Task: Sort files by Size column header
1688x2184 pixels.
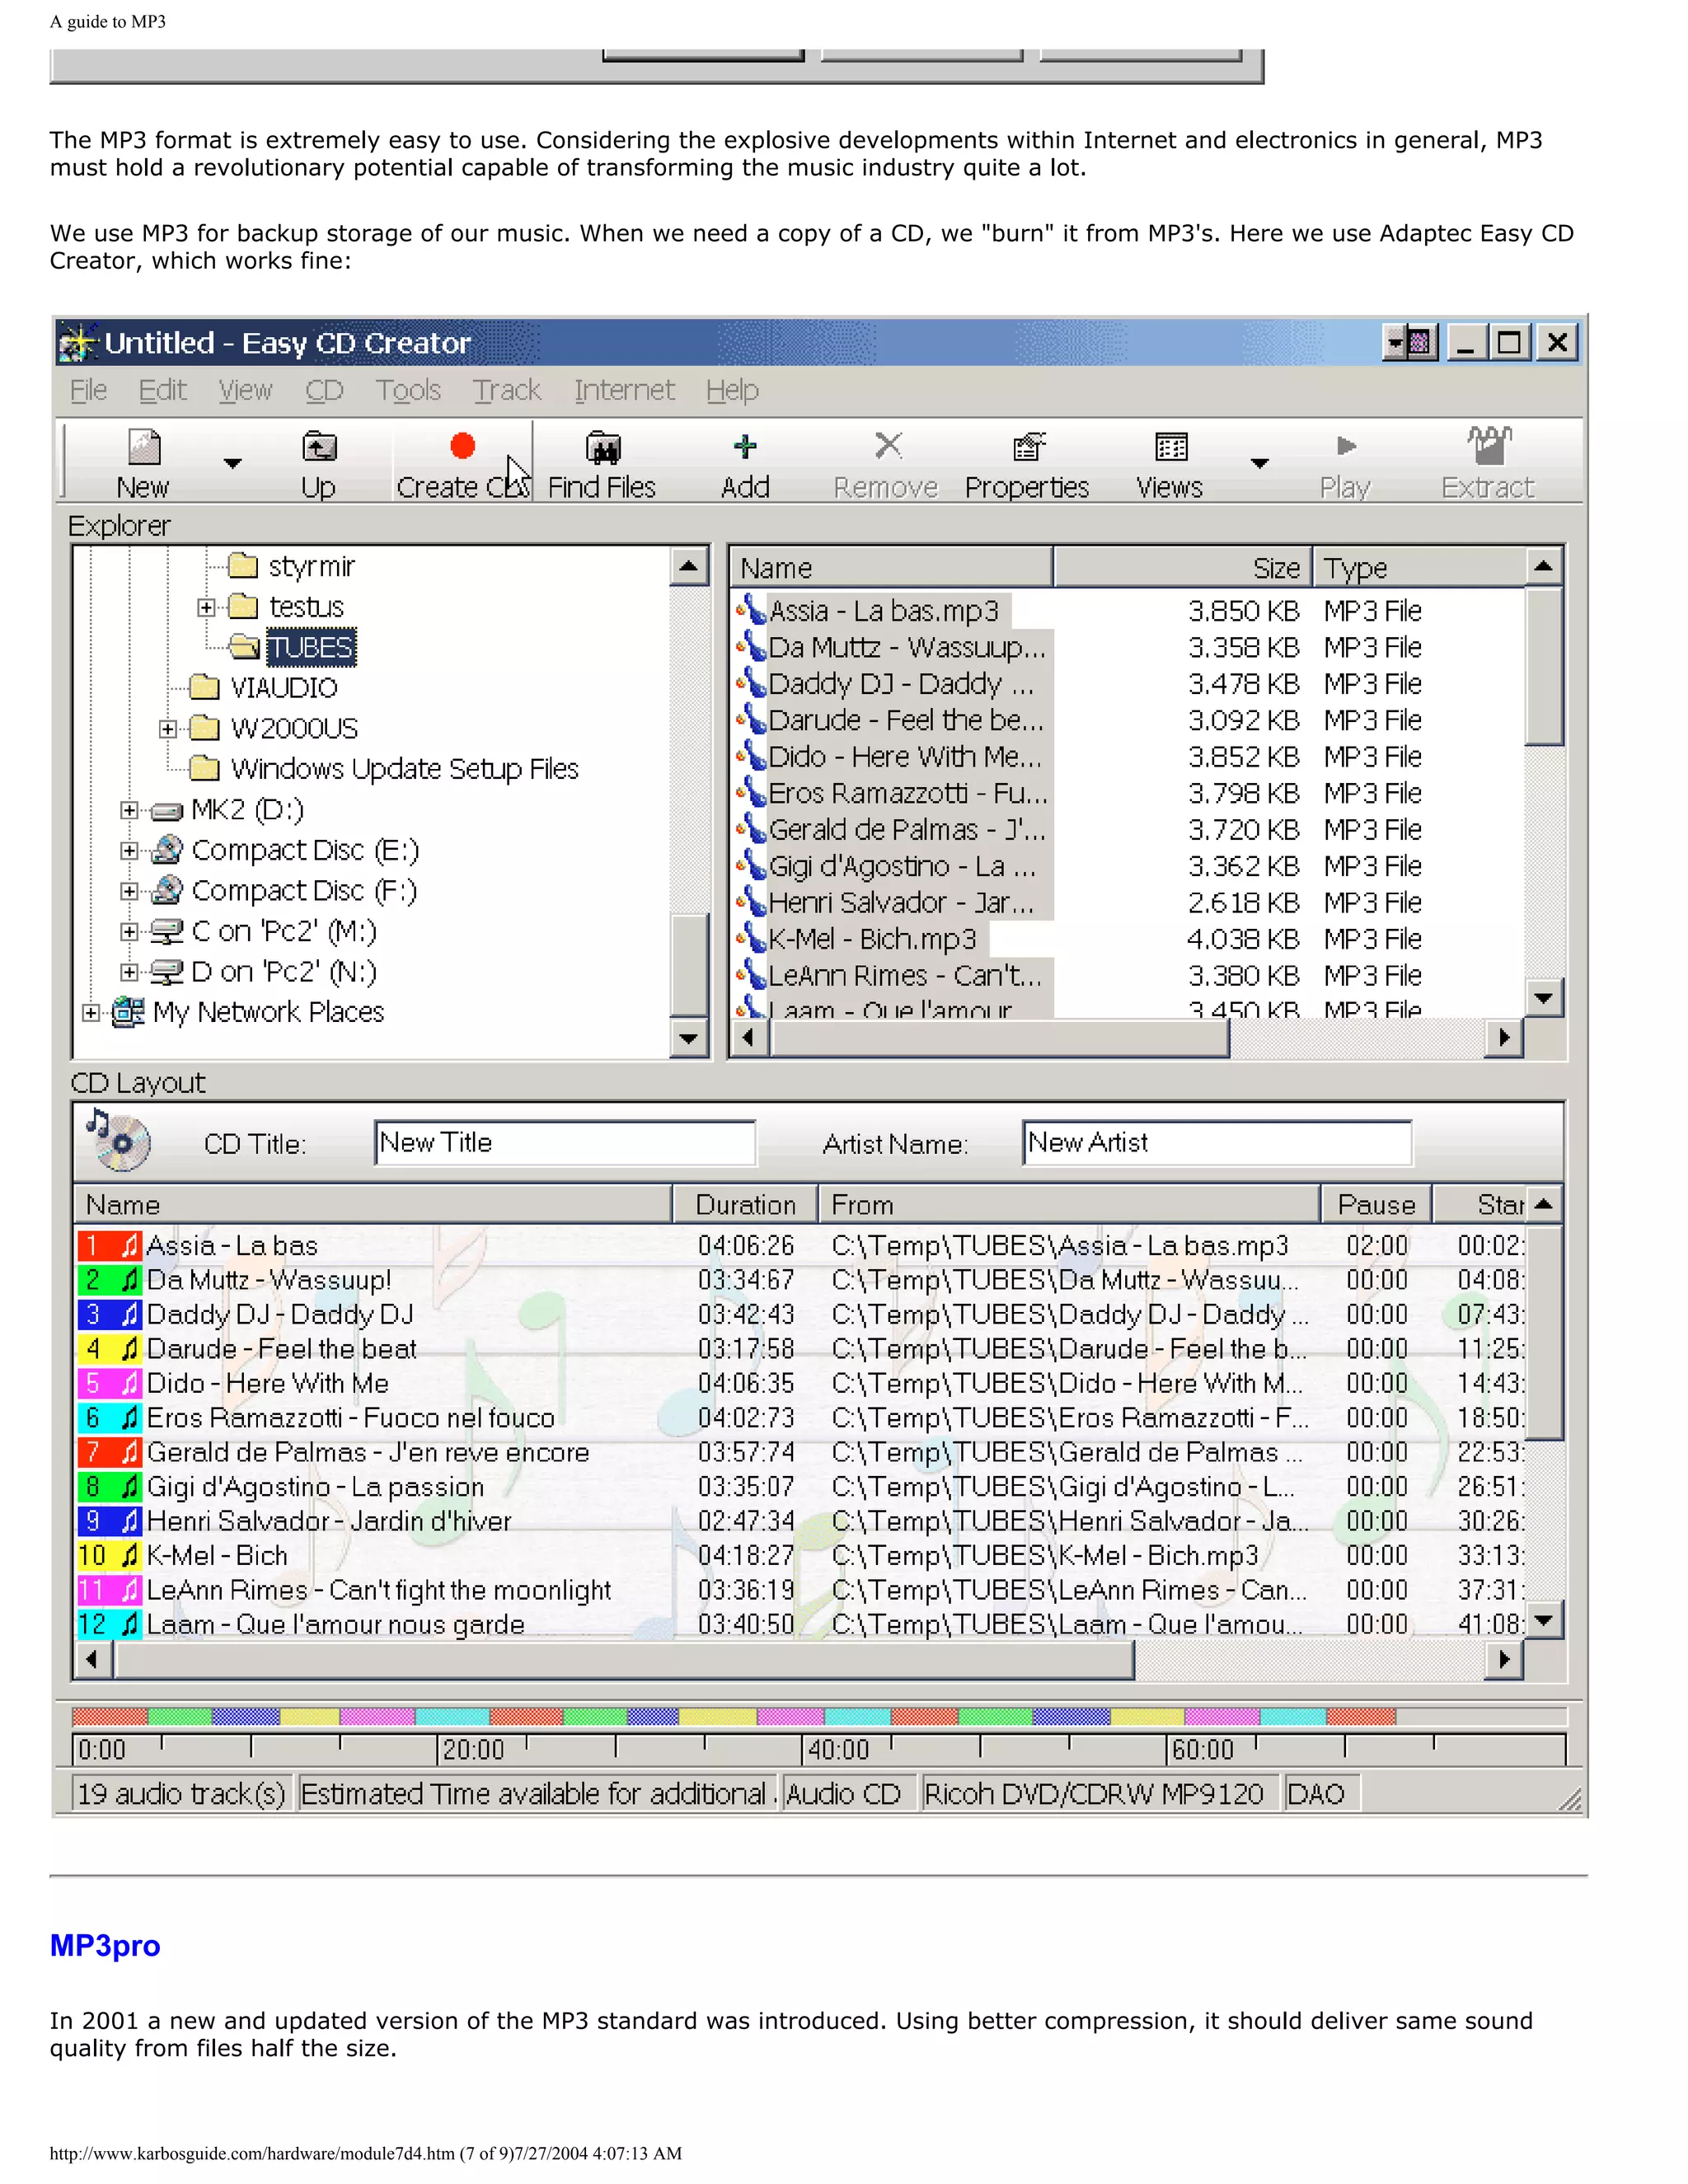Action: [1183, 568]
